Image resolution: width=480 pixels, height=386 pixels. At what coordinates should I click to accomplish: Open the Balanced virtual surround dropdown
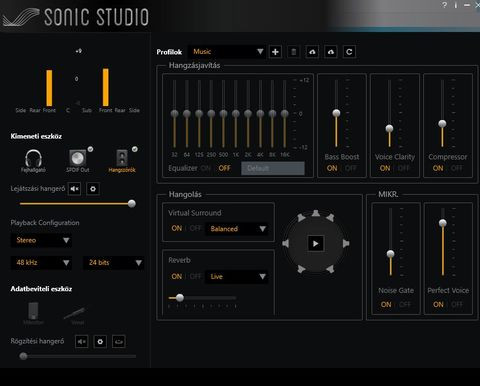[237, 229]
